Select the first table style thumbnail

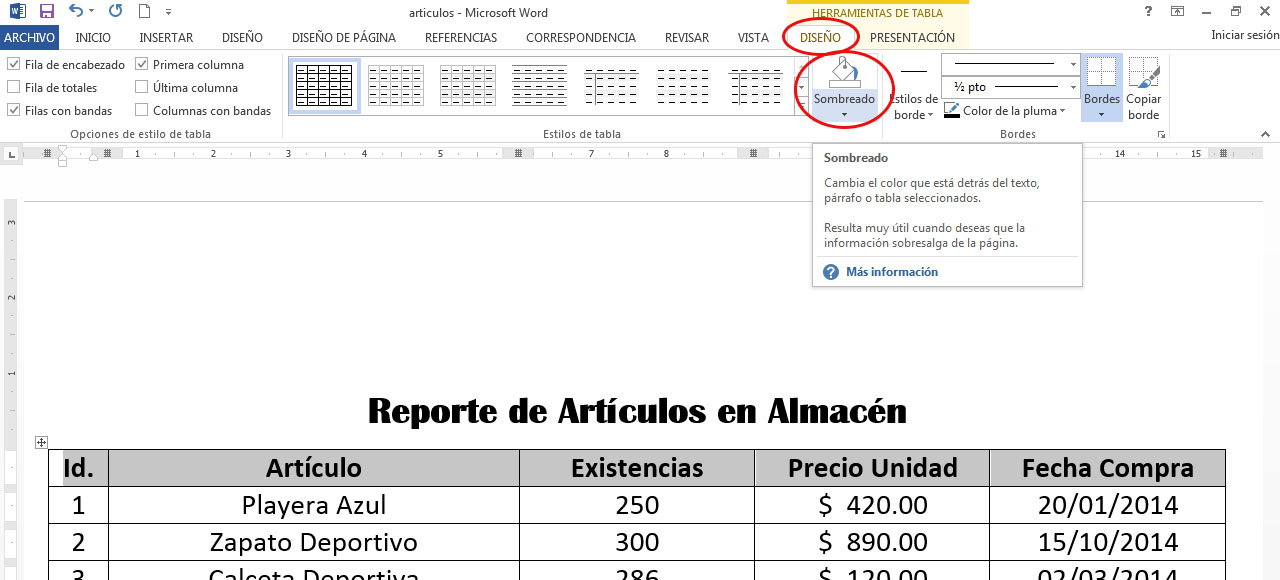point(324,85)
